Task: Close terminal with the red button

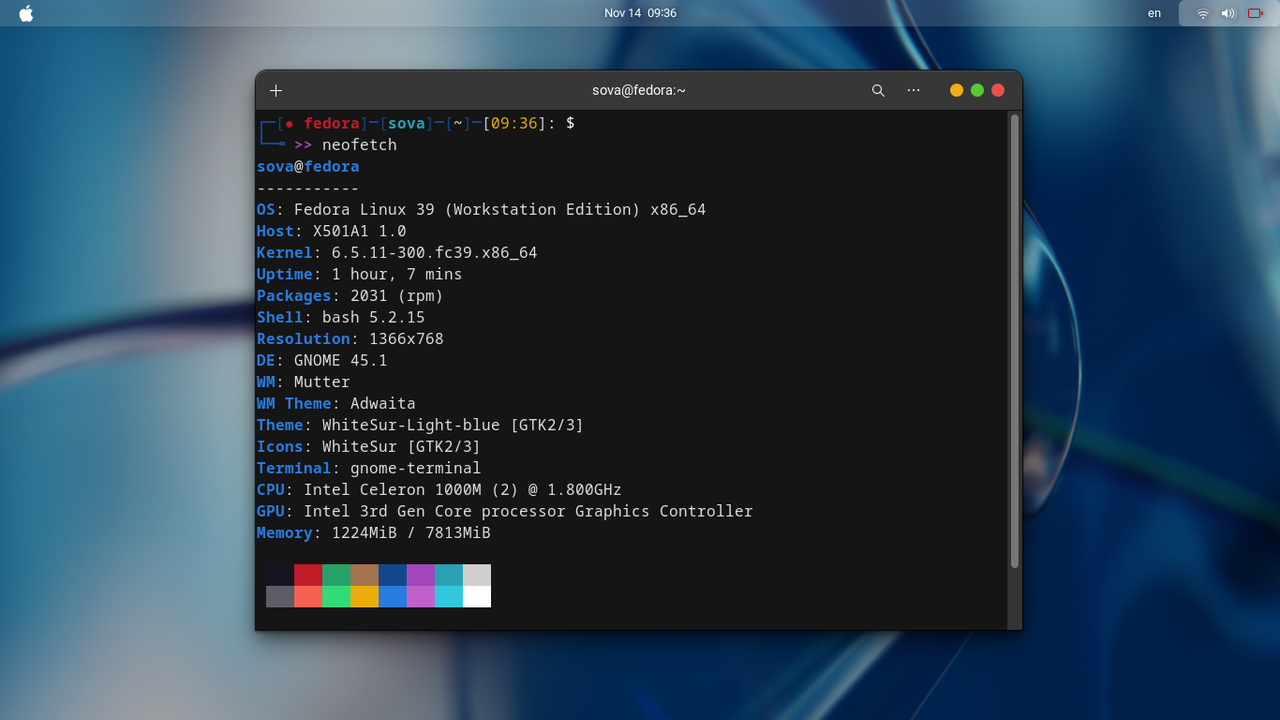Action: [998, 90]
